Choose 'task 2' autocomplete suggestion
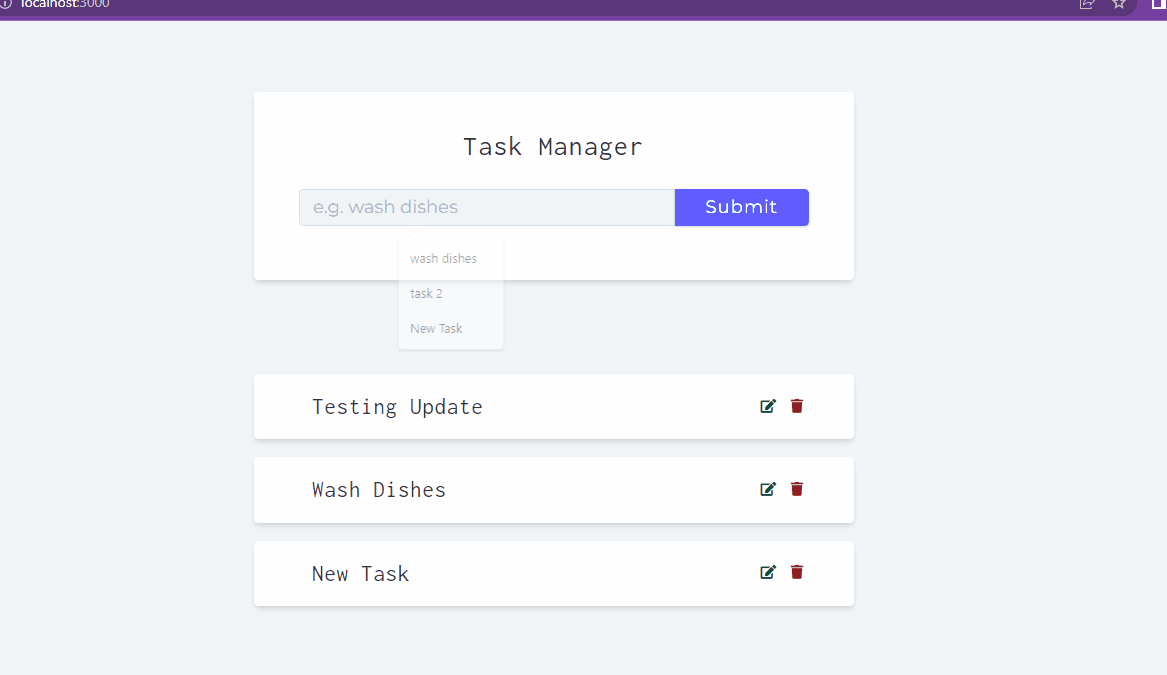 pyautogui.click(x=426, y=293)
